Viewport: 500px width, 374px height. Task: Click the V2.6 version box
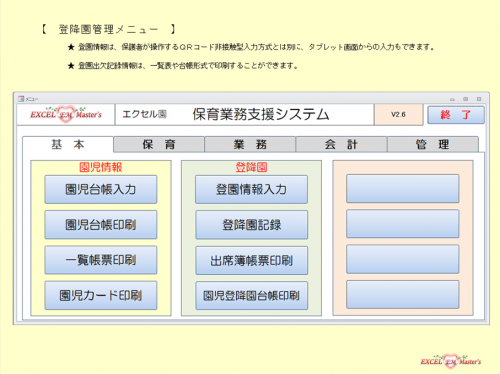398,115
